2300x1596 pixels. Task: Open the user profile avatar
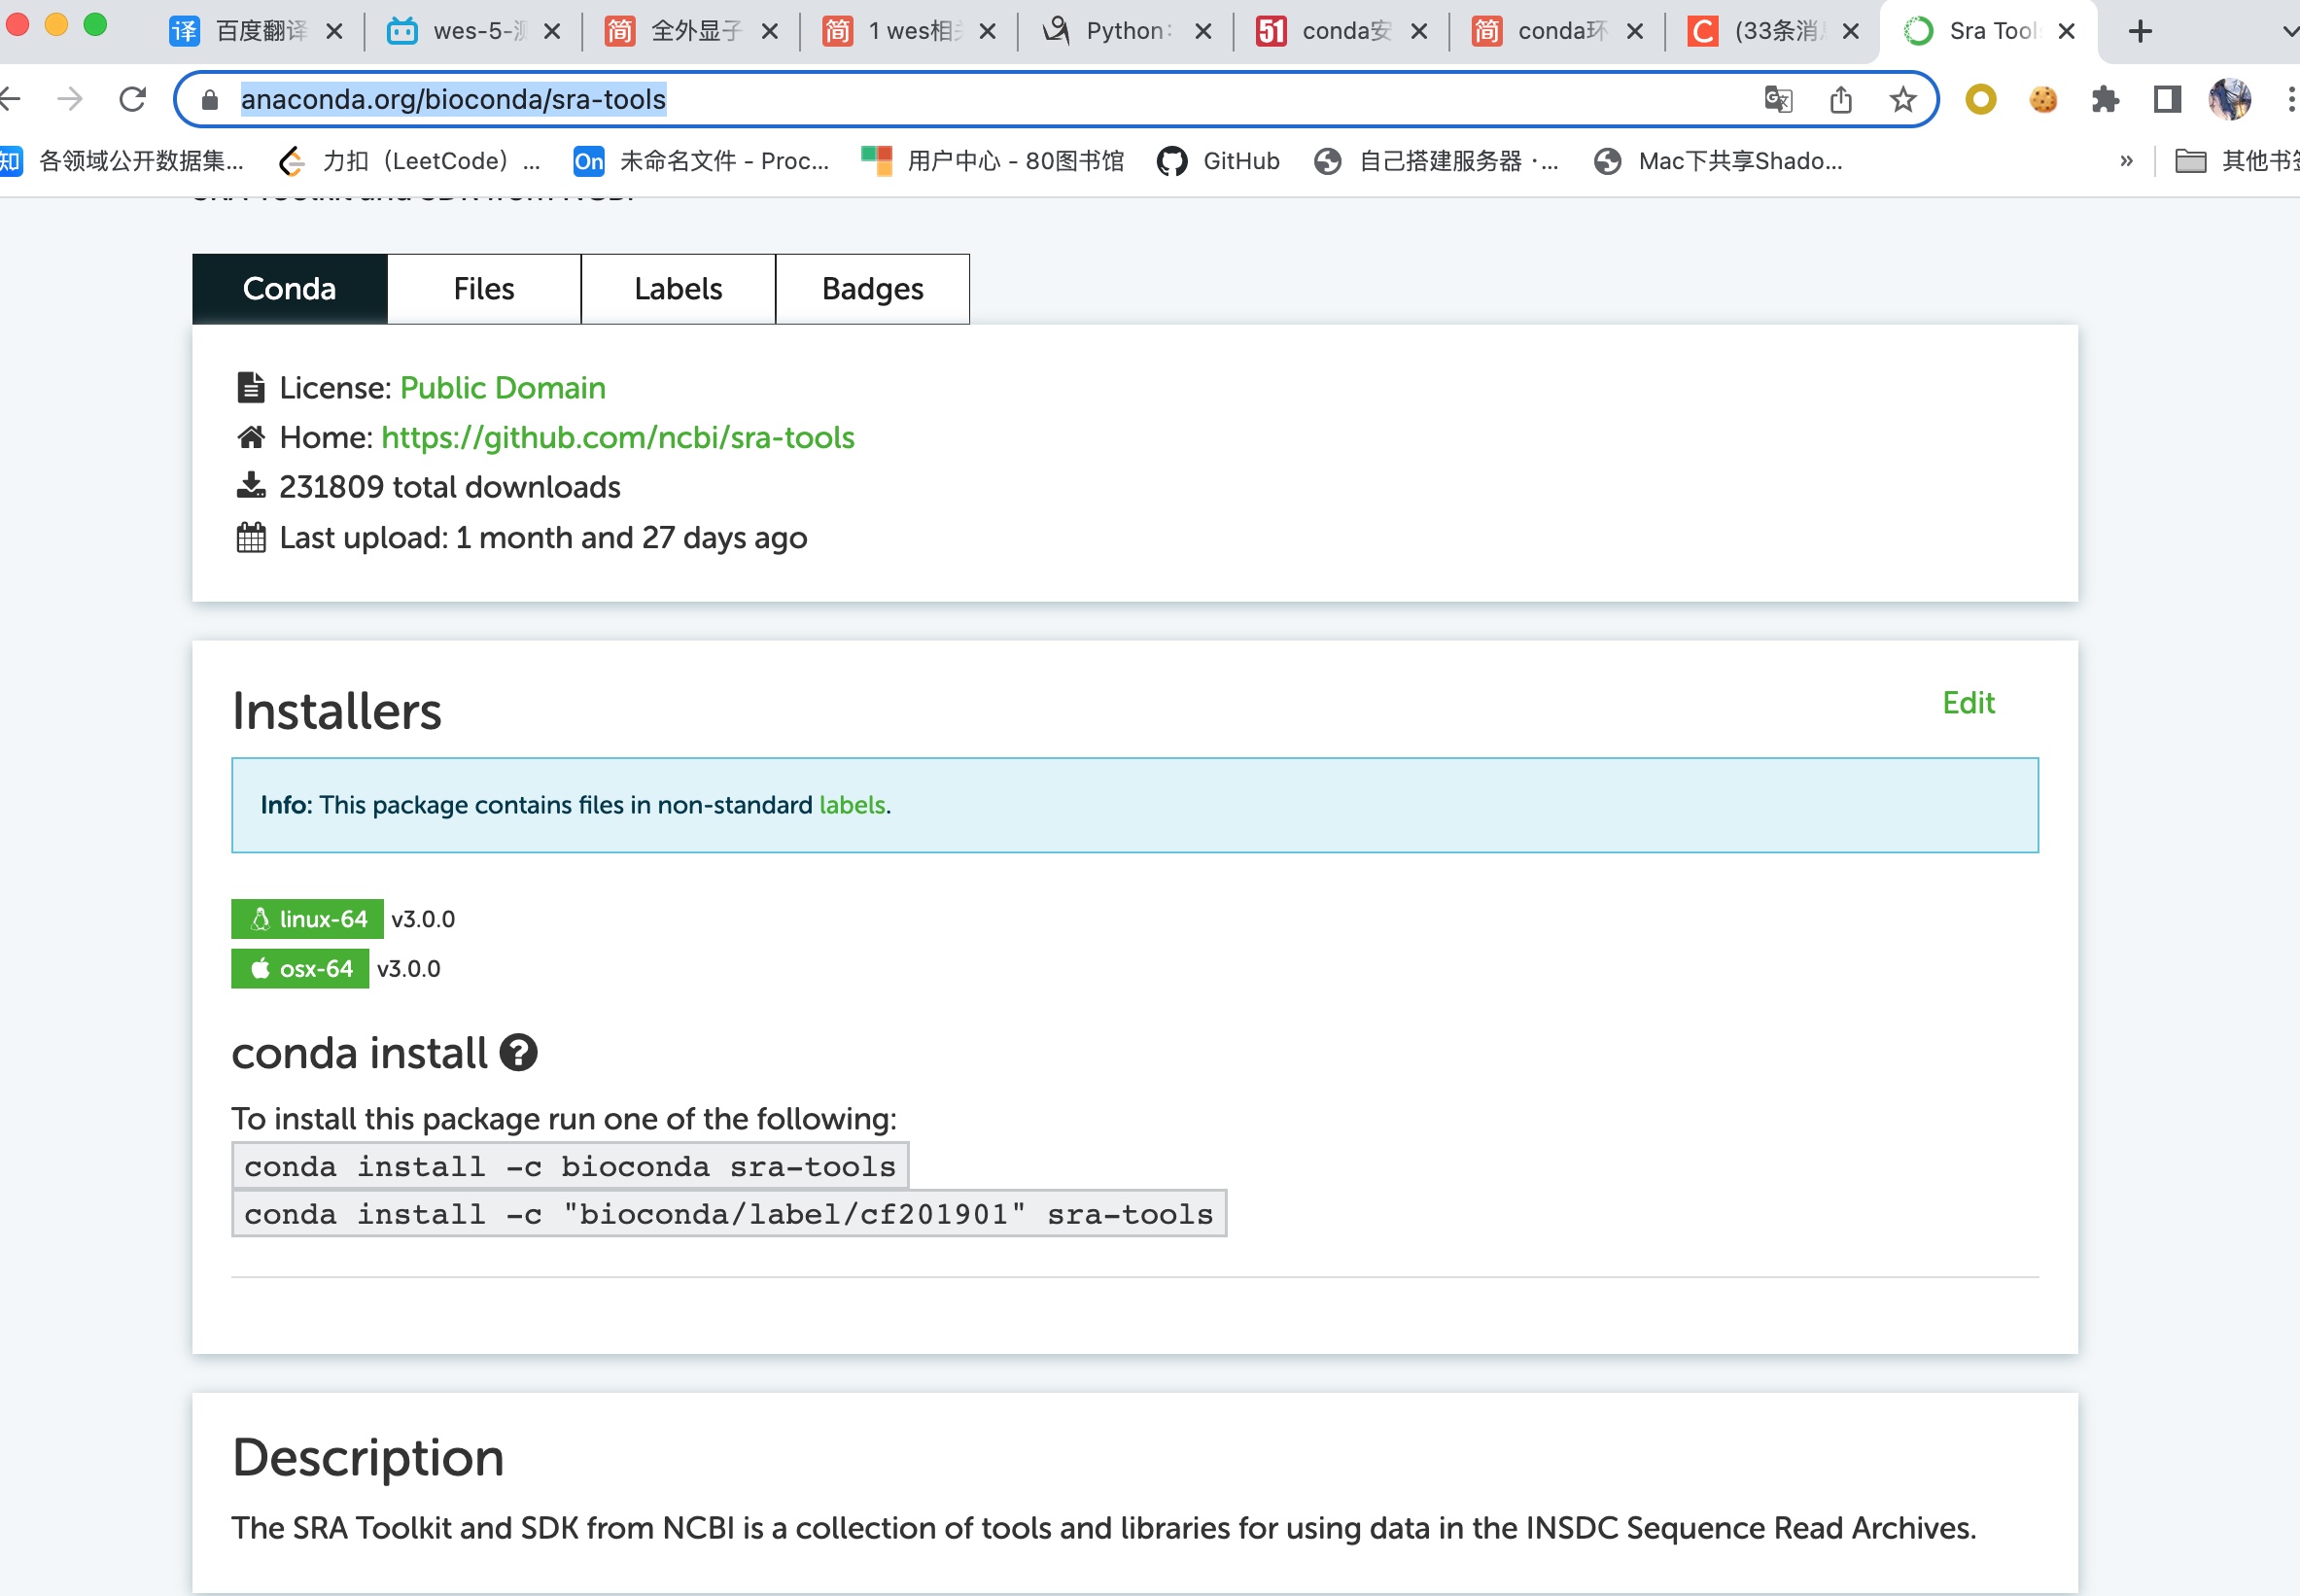point(2230,99)
